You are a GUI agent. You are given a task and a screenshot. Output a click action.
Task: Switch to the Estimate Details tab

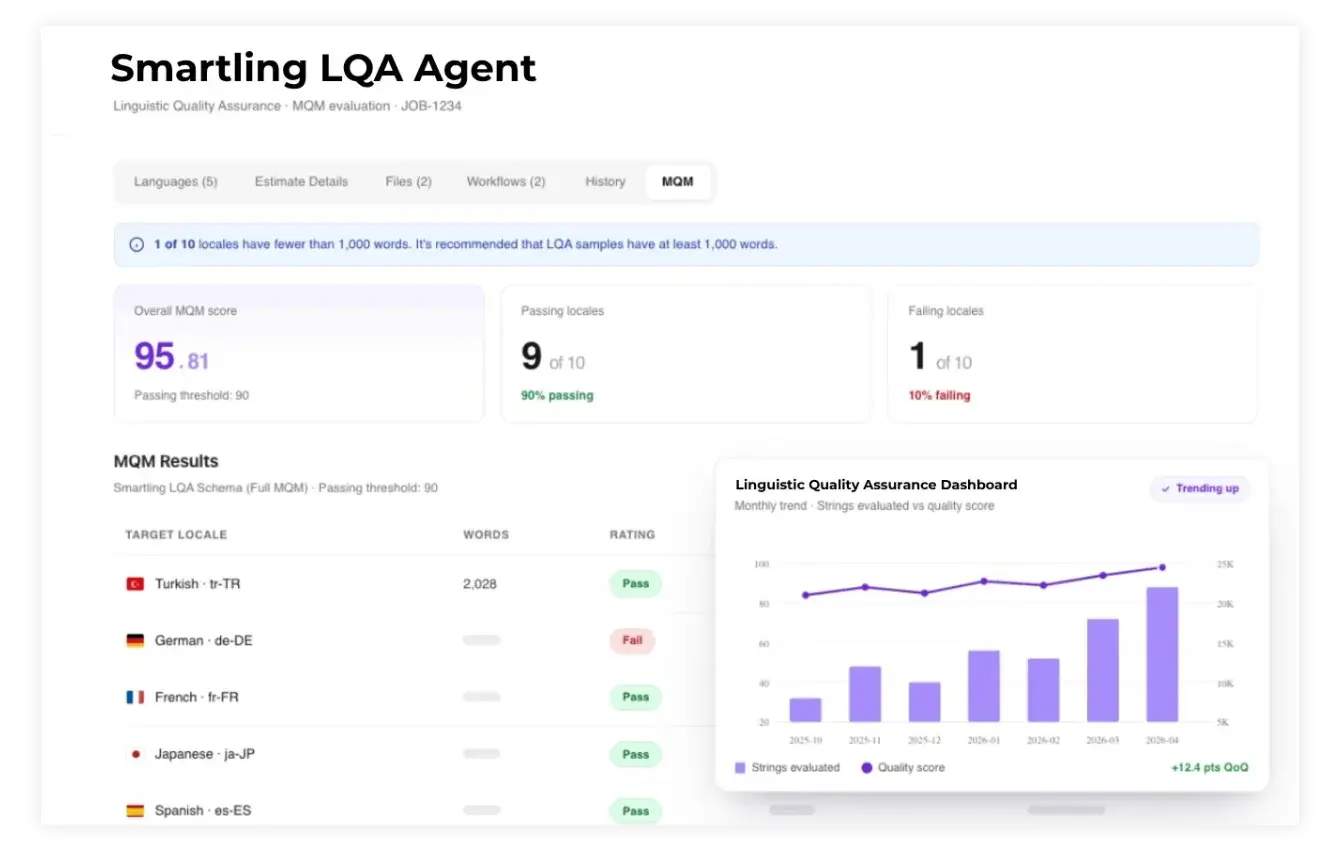[x=301, y=182]
